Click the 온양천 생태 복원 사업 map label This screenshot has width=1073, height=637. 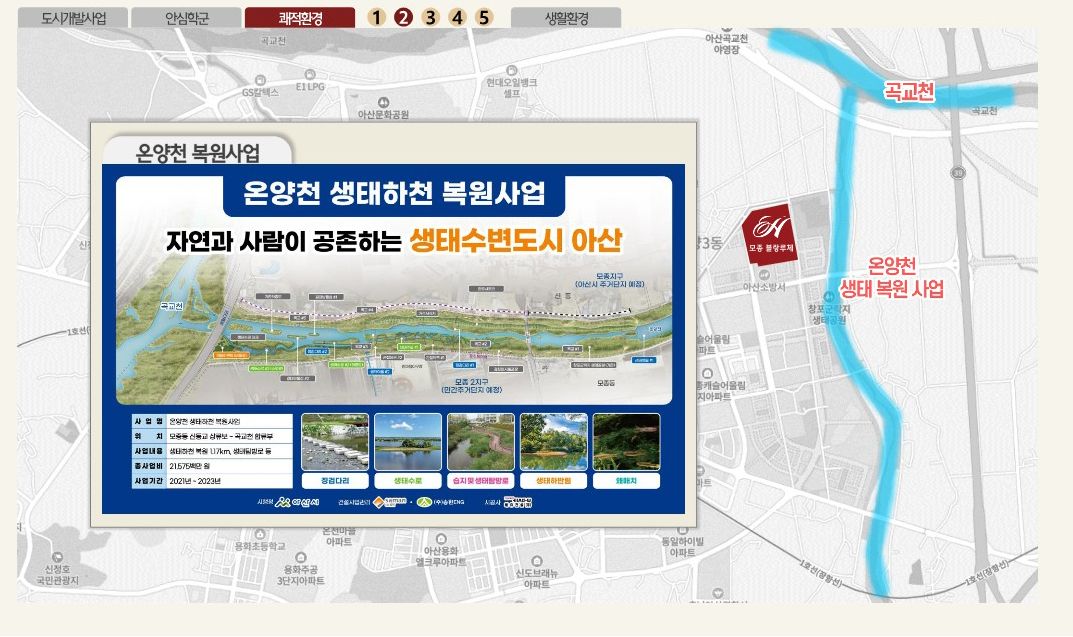coord(891,278)
